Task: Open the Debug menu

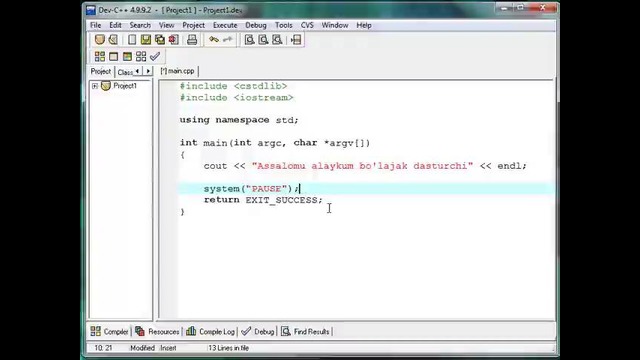Action: (x=256, y=25)
